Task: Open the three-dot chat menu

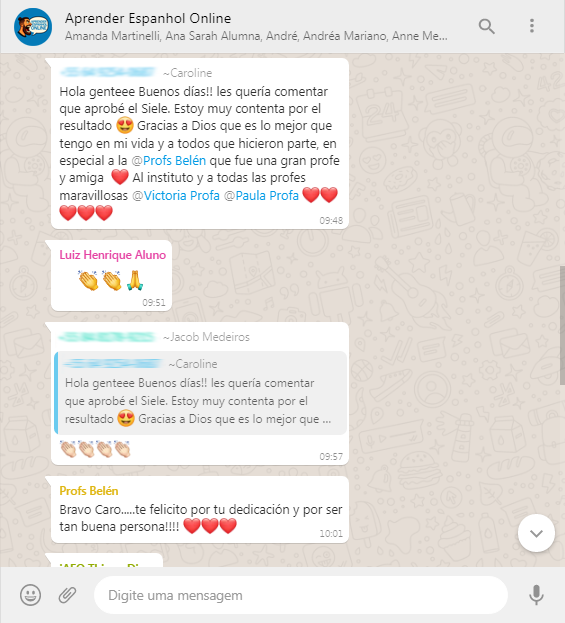Action: click(532, 26)
